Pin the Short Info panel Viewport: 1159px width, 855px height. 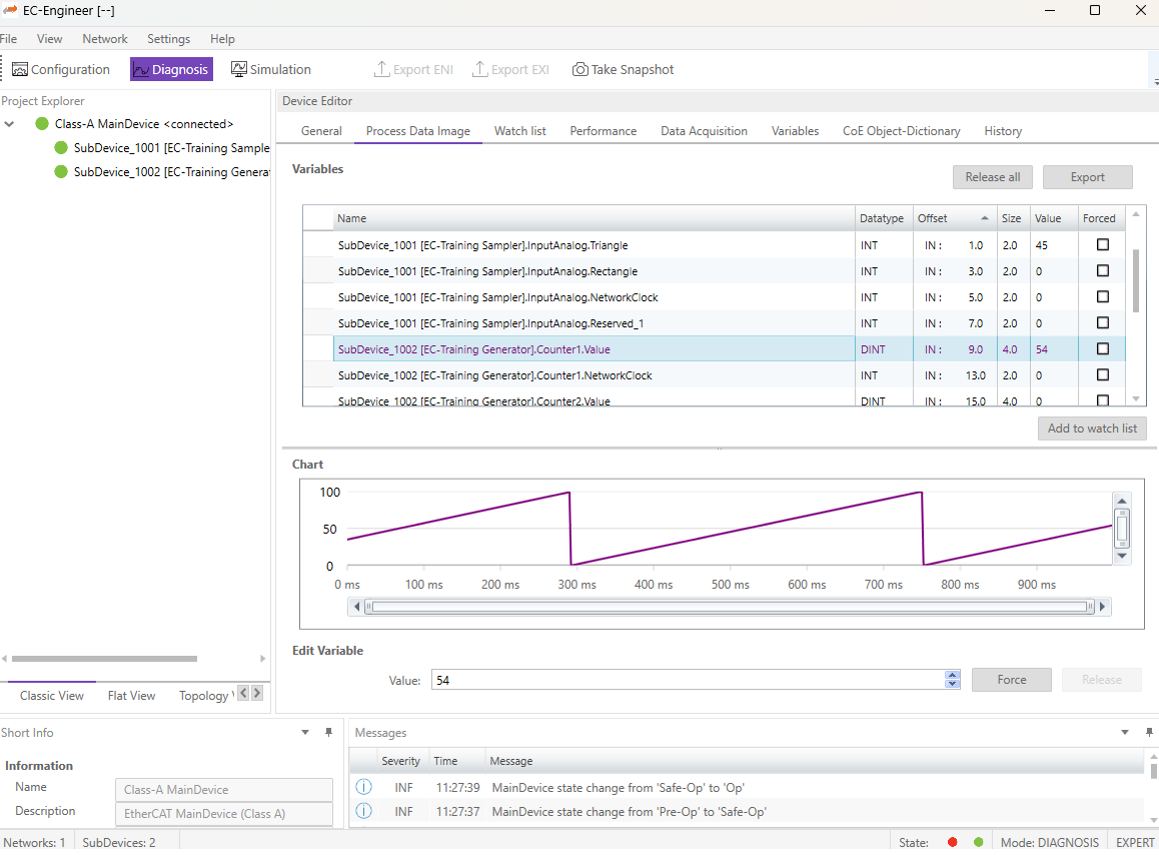328,733
